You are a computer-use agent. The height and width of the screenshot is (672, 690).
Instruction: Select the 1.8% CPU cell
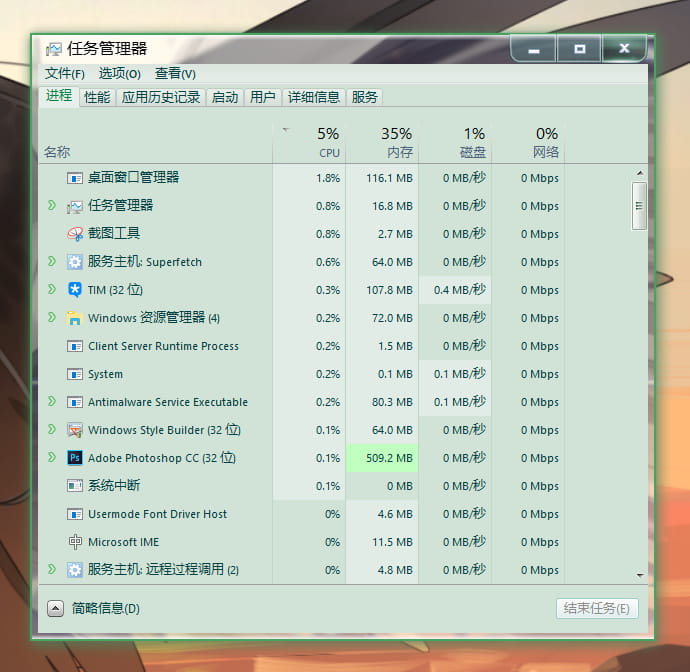click(x=309, y=178)
